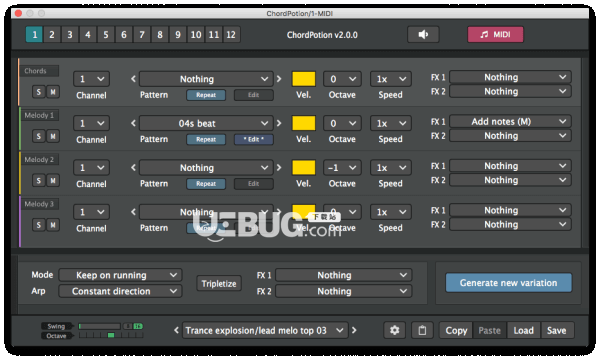Click the Load button
Screen dimensions: 600x360
click(523, 330)
